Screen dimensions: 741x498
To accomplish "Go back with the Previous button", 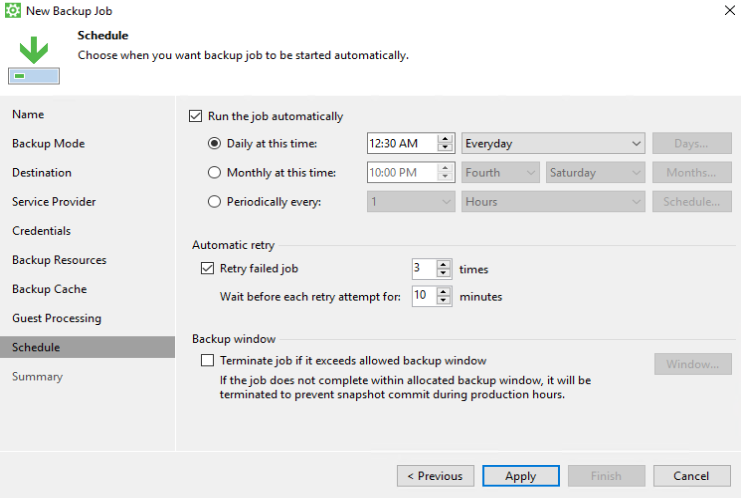I will (x=435, y=476).
